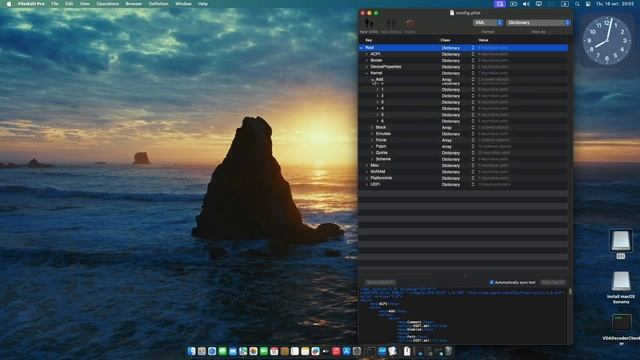The height and width of the screenshot is (360, 640).
Task: Open Photos from the Dock
Action: pyautogui.click(x=253, y=351)
